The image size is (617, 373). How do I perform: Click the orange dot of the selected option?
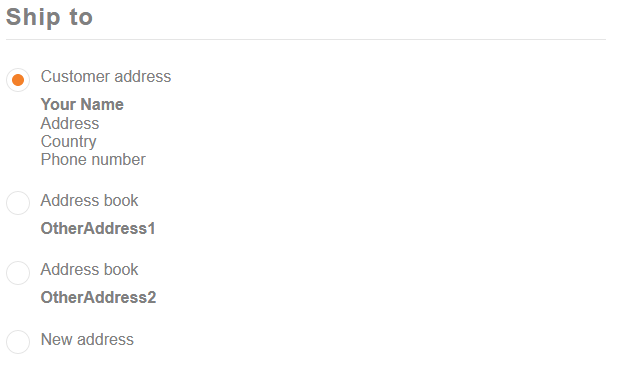tap(18, 80)
